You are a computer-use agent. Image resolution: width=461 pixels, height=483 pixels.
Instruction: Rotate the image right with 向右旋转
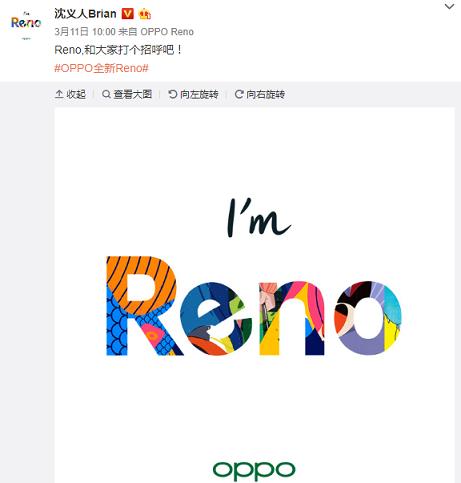[x=260, y=94]
